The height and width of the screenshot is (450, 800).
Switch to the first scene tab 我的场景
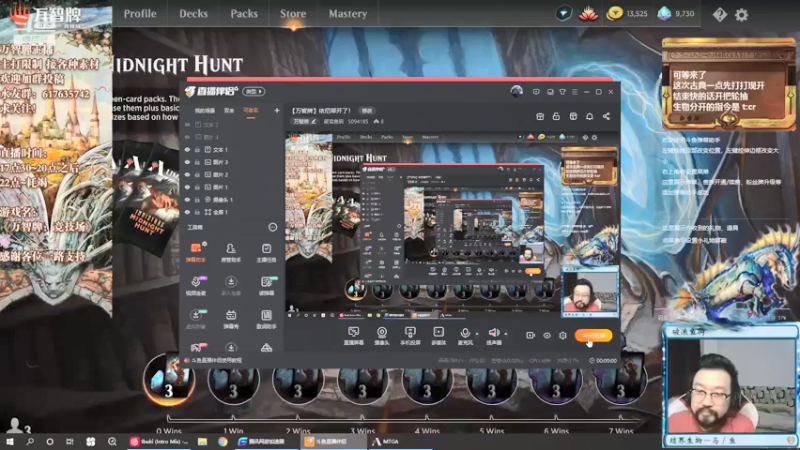coord(205,111)
